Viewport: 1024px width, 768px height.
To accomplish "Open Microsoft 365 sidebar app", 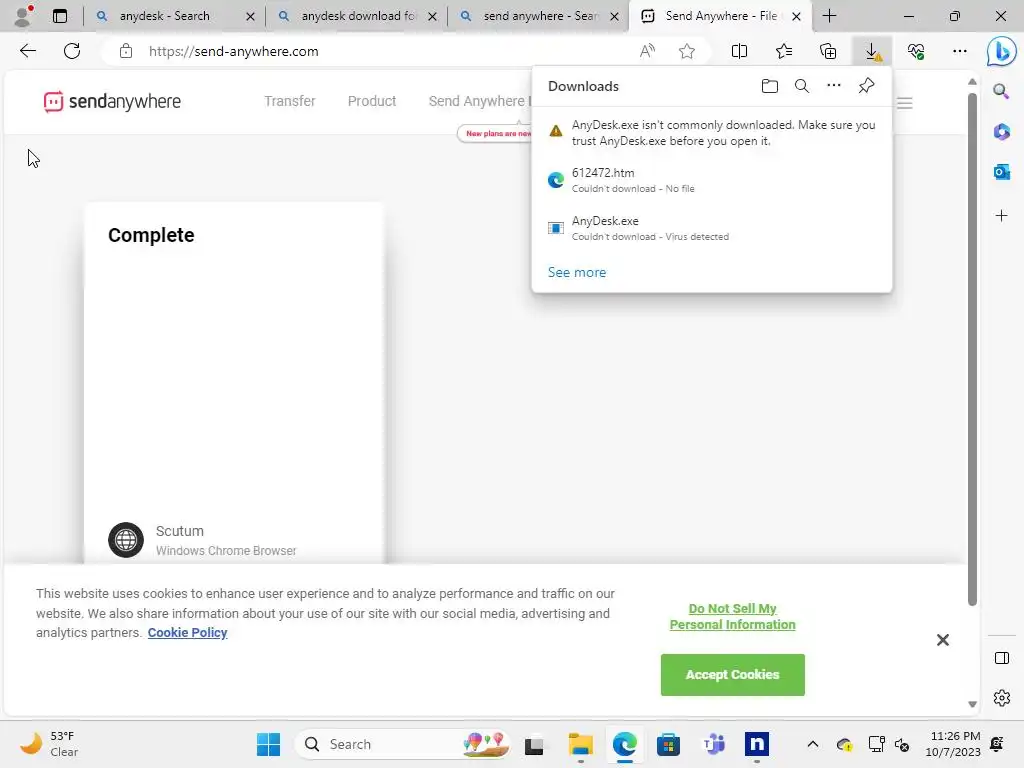I will point(1001,132).
